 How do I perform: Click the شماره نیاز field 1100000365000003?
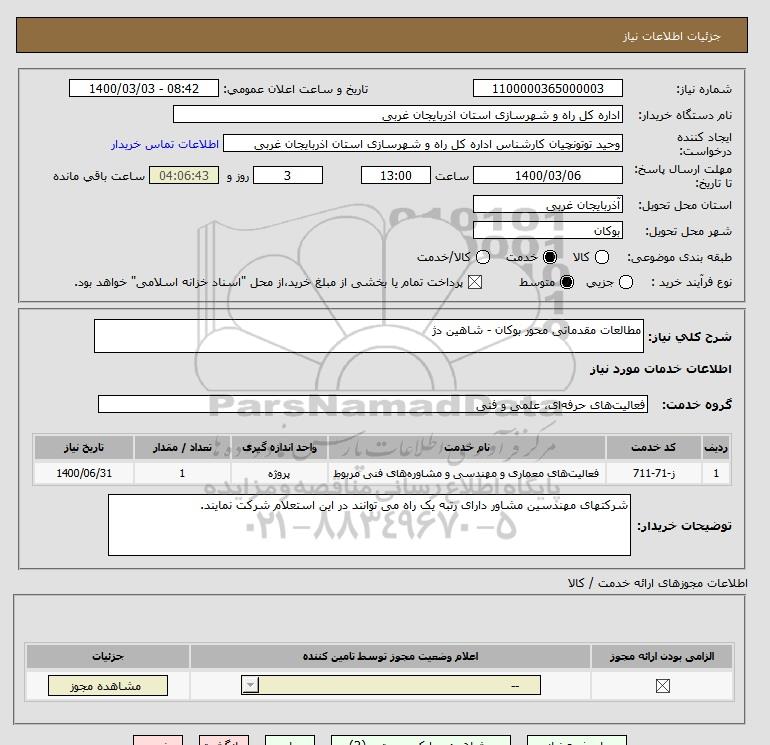tap(548, 88)
